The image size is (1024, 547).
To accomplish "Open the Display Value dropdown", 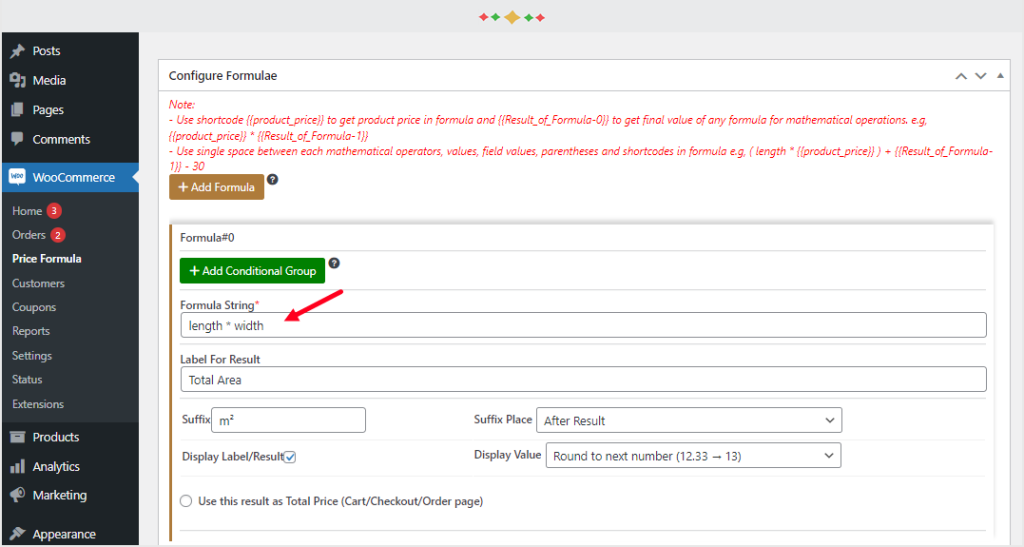I will coord(693,456).
